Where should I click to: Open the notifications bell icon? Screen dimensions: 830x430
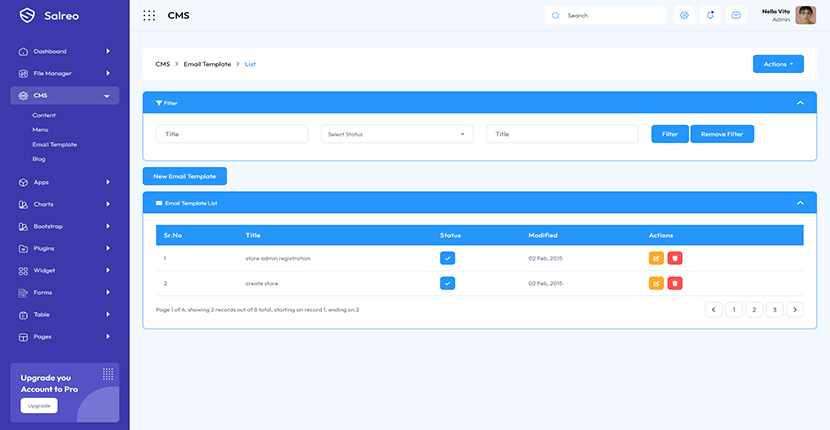pos(710,15)
